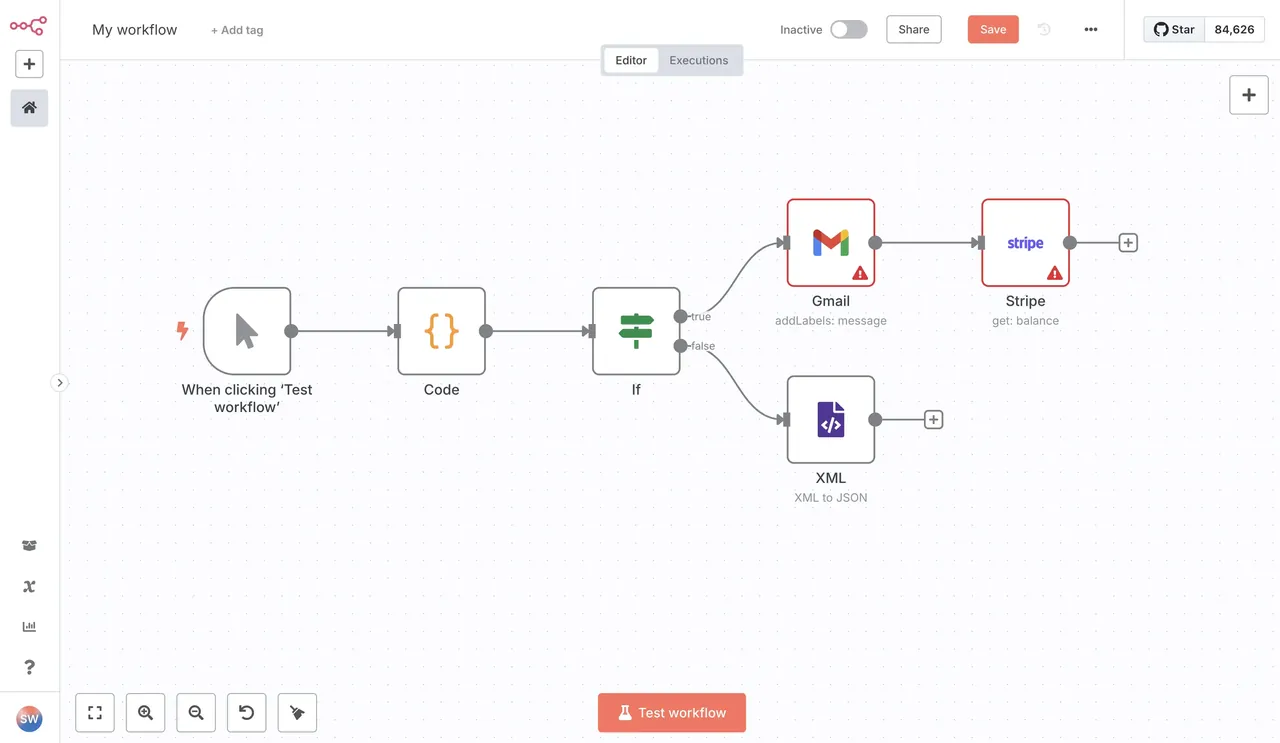Click the tidy up nodes icon
Image resolution: width=1280 pixels, height=743 pixels.
(x=297, y=713)
